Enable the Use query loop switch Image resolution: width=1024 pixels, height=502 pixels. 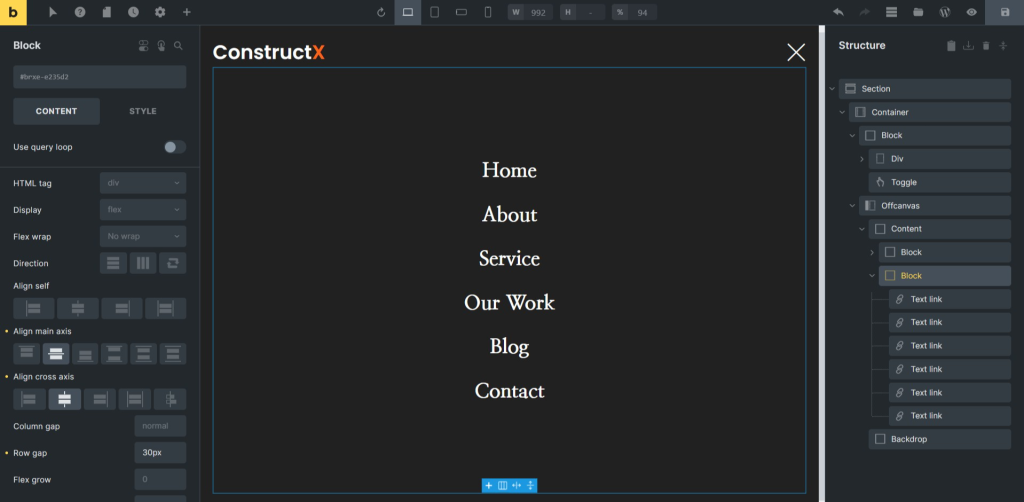[x=174, y=148]
